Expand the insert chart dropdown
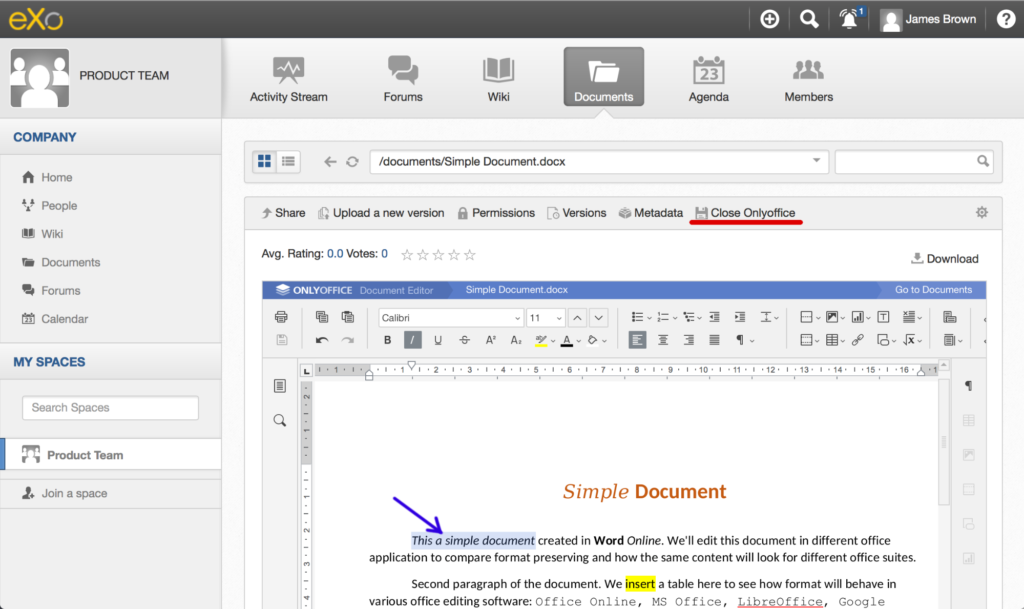The height and width of the screenshot is (609, 1024). tap(868, 318)
